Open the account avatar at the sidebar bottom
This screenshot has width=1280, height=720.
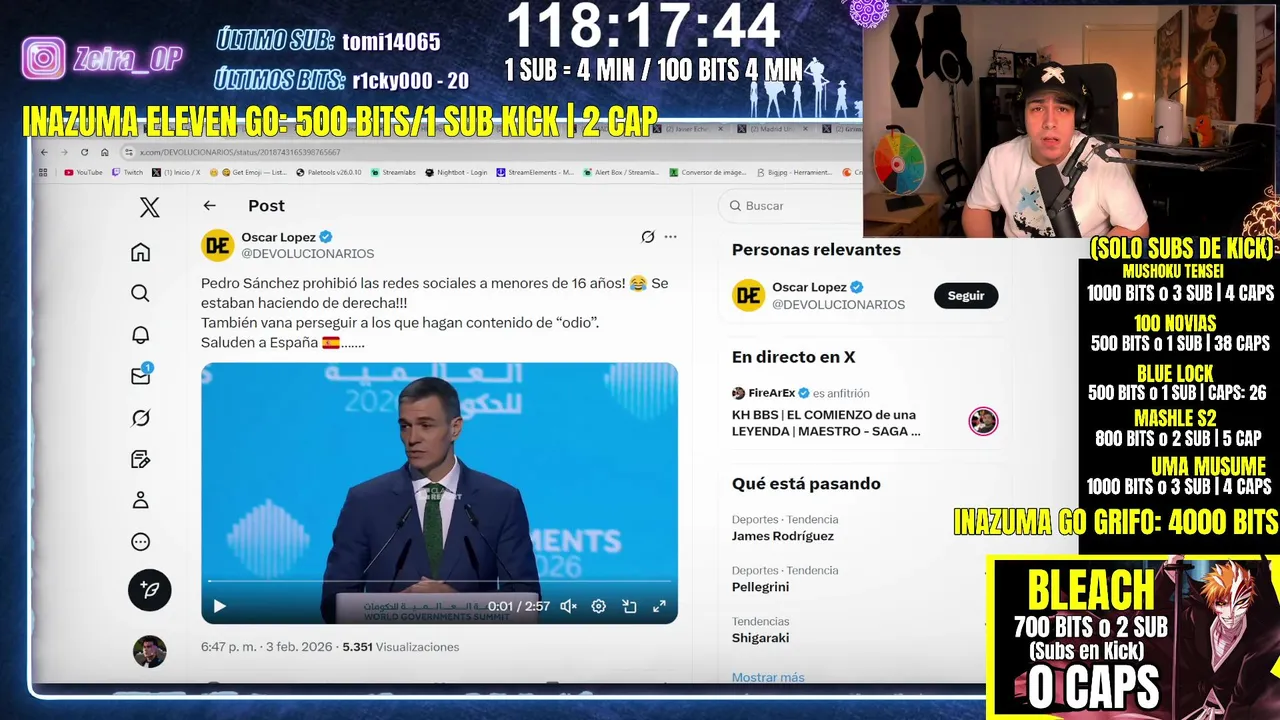click(x=149, y=652)
